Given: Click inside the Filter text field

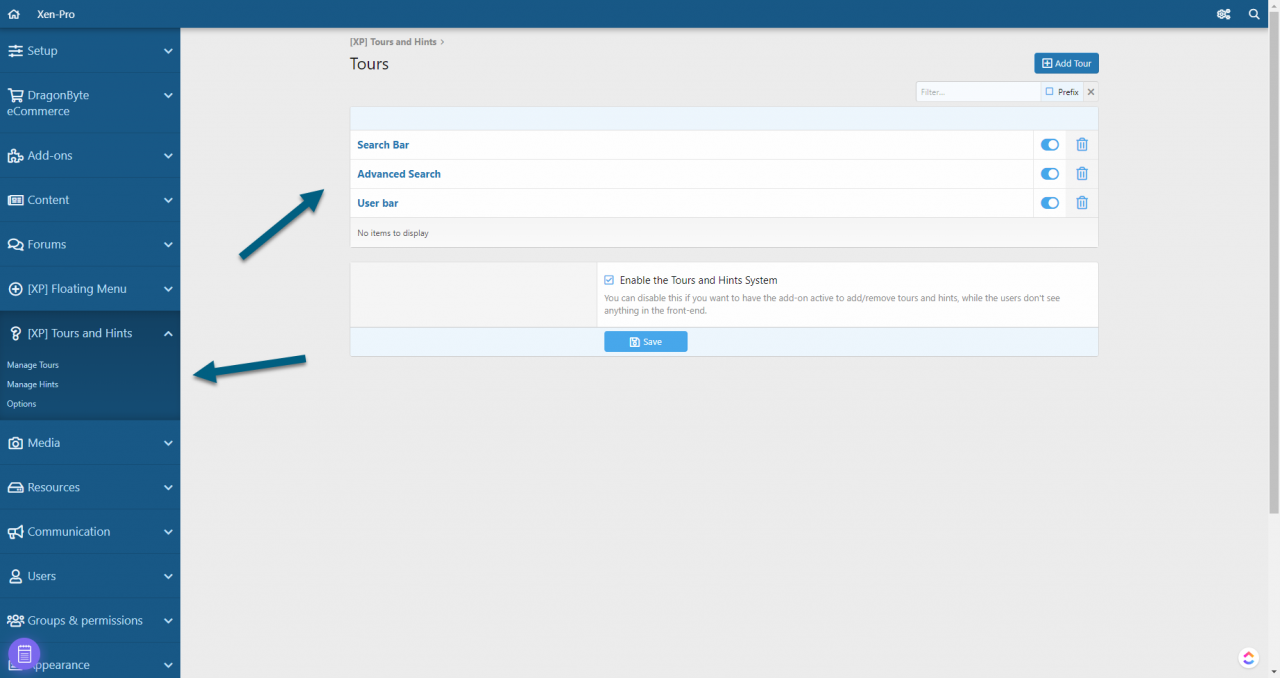Looking at the screenshot, I should pos(977,92).
